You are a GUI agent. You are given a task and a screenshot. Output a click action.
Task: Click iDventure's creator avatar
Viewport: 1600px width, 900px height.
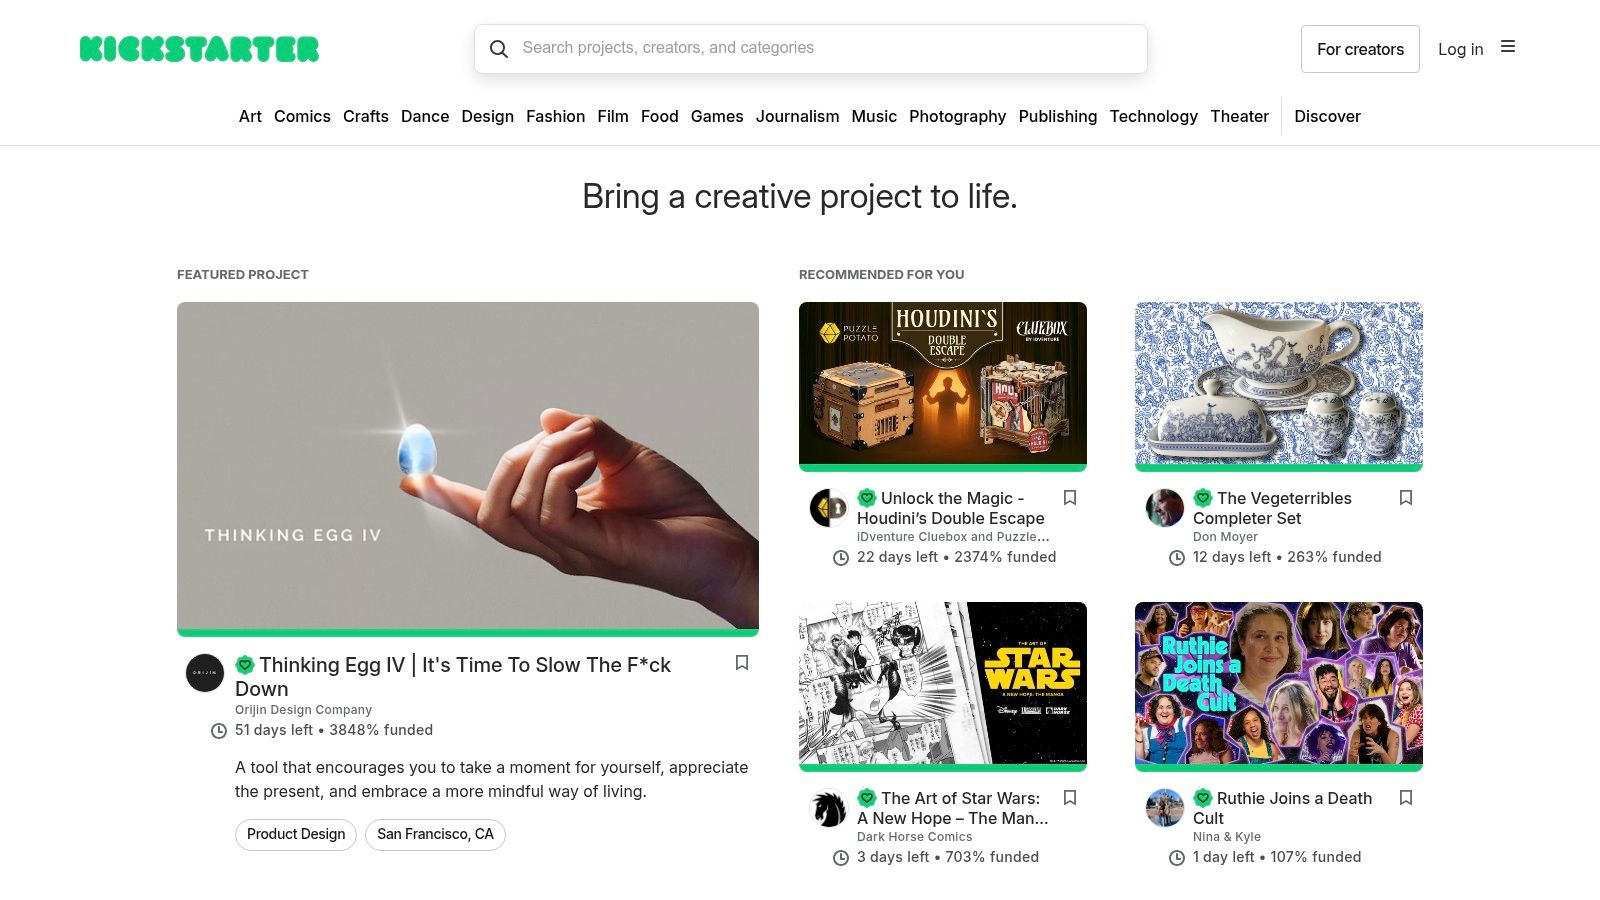(828, 508)
